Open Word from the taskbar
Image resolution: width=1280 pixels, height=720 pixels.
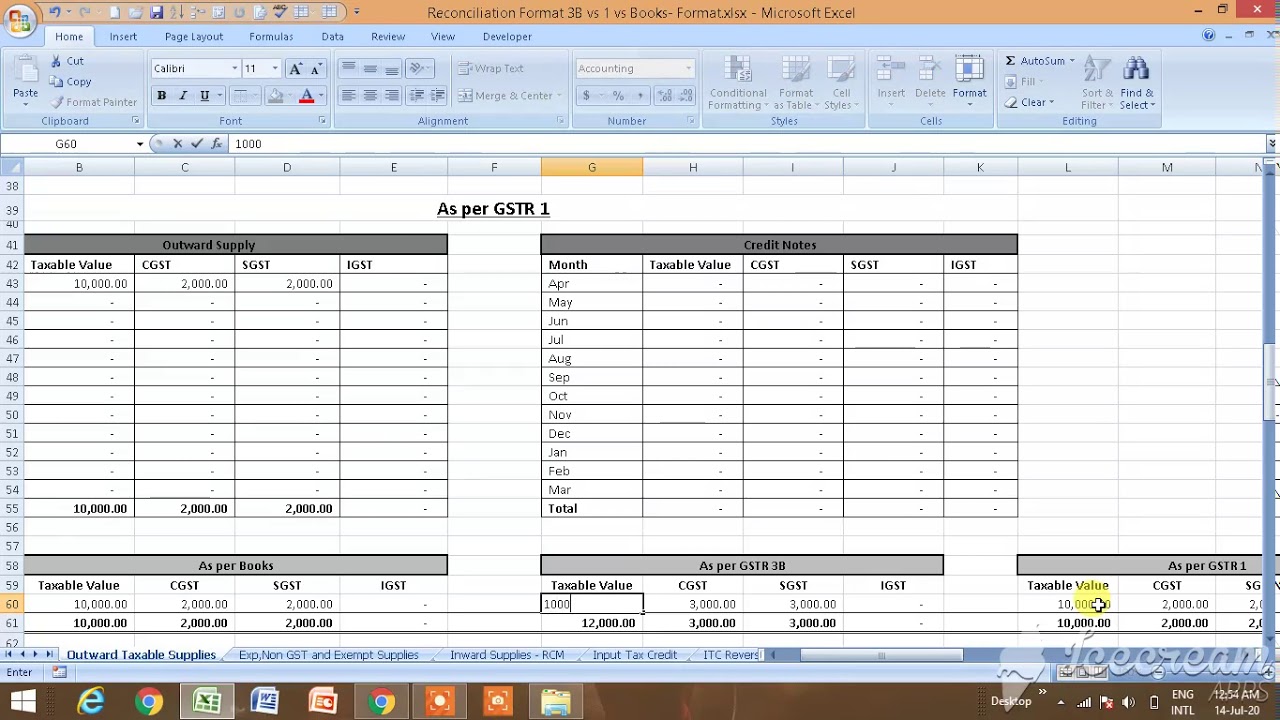pos(265,701)
